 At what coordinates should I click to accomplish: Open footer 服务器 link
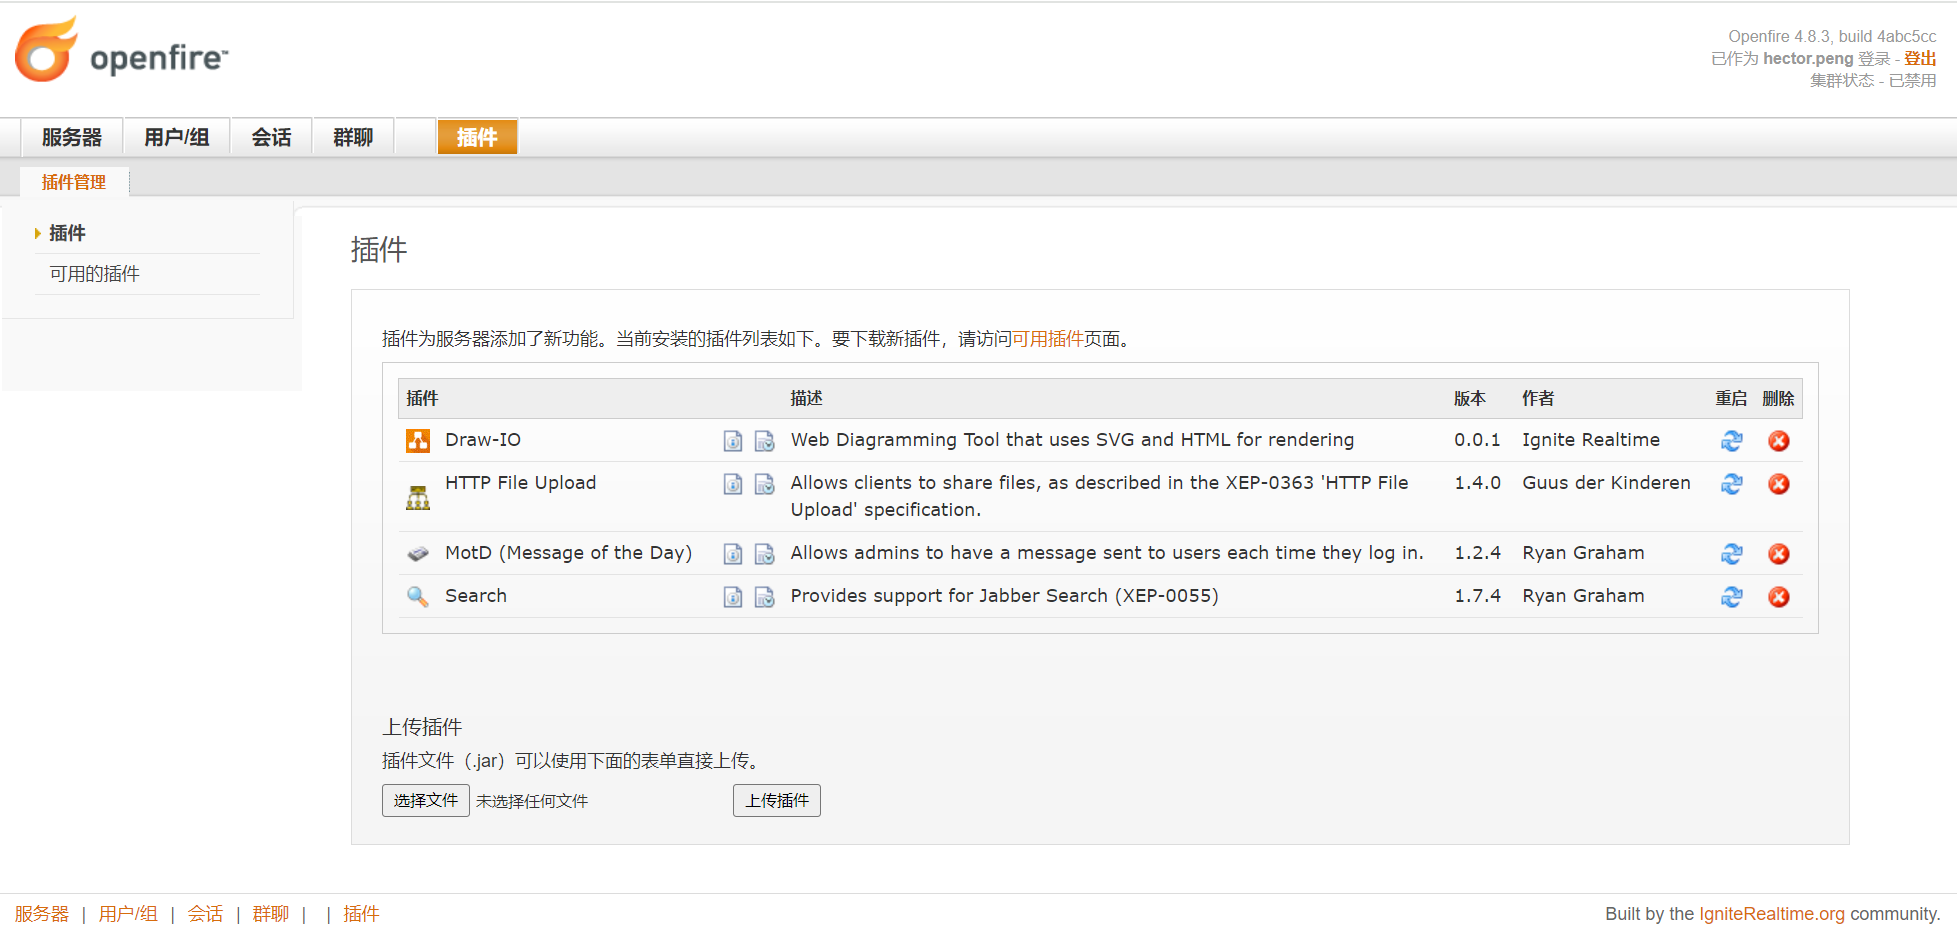point(42,914)
